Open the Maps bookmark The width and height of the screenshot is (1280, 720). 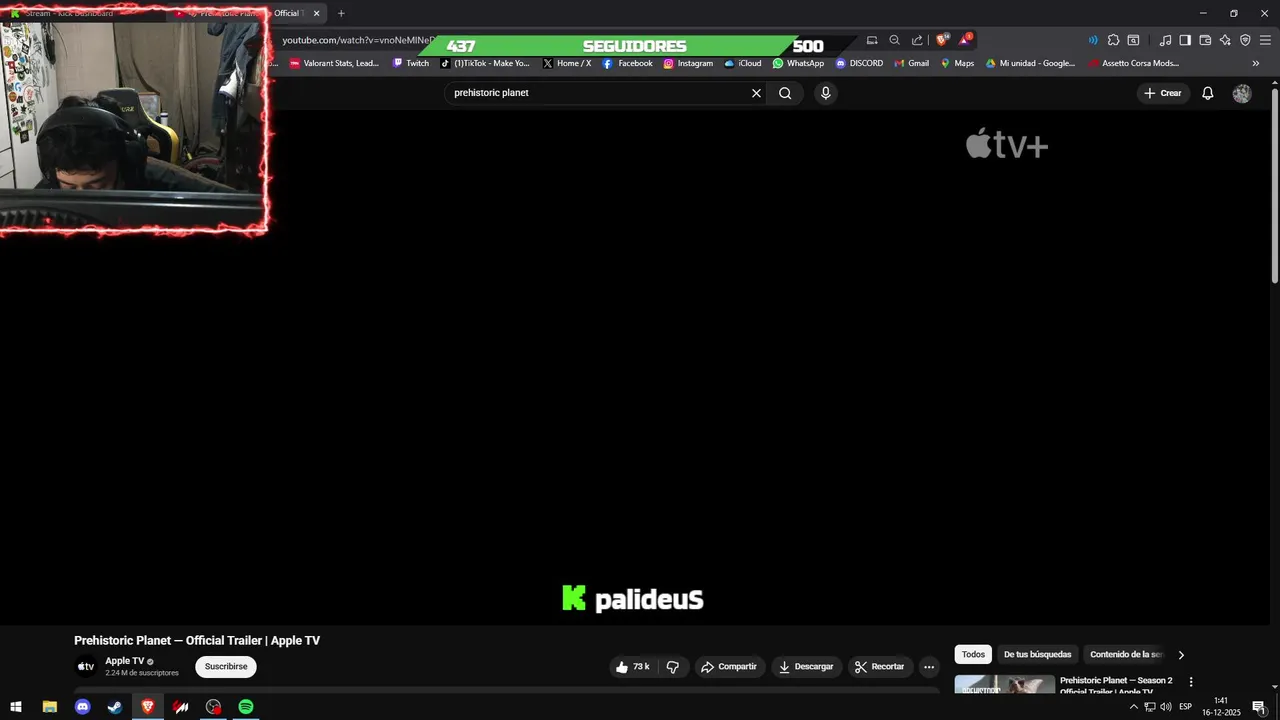(957, 63)
